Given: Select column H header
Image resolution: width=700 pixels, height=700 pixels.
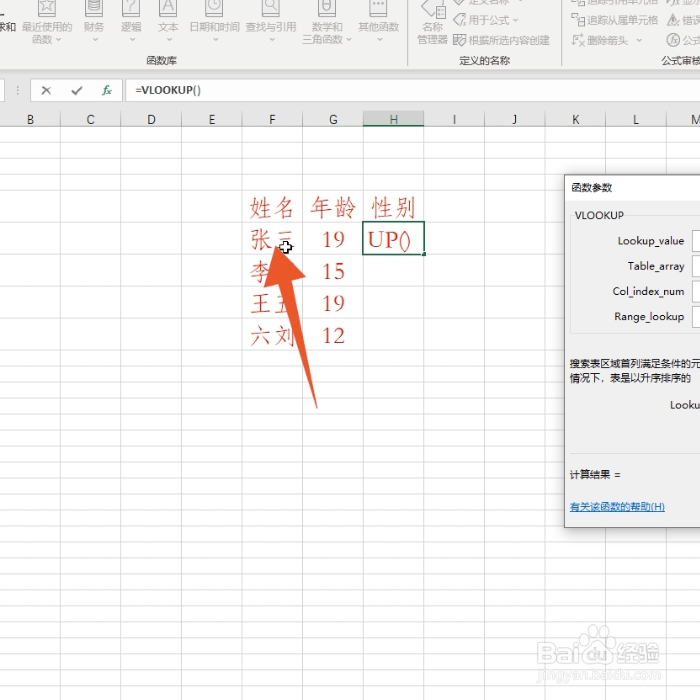Looking at the screenshot, I should point(393,120).
